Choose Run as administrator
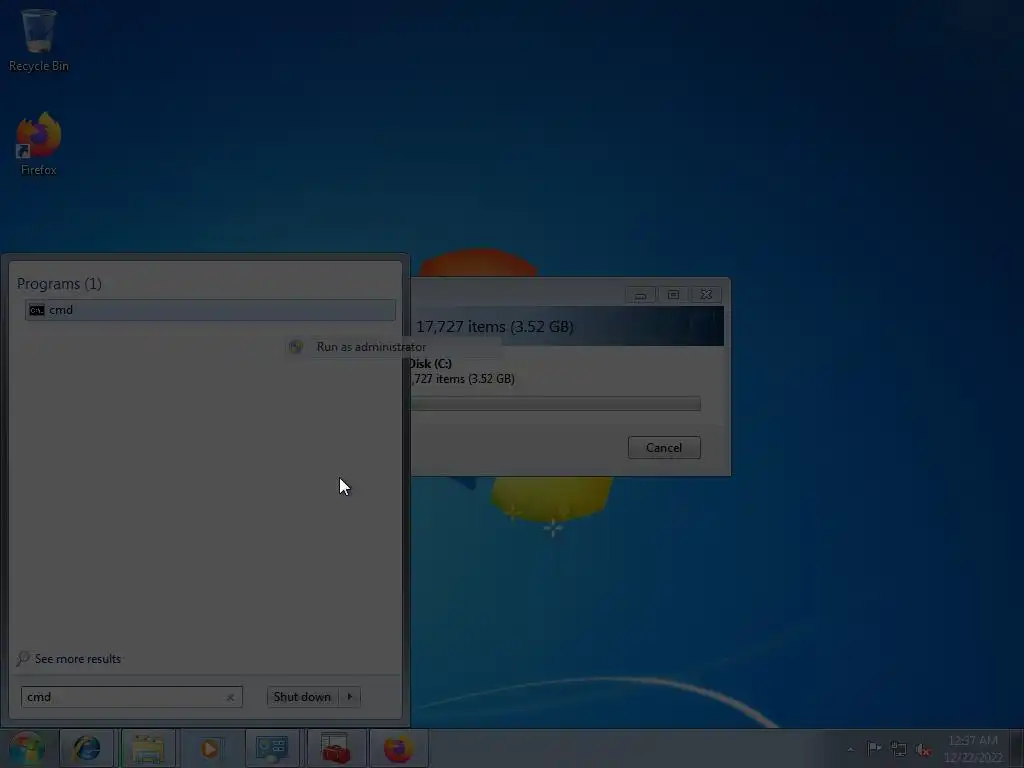1024x768 pixels. 393,347
